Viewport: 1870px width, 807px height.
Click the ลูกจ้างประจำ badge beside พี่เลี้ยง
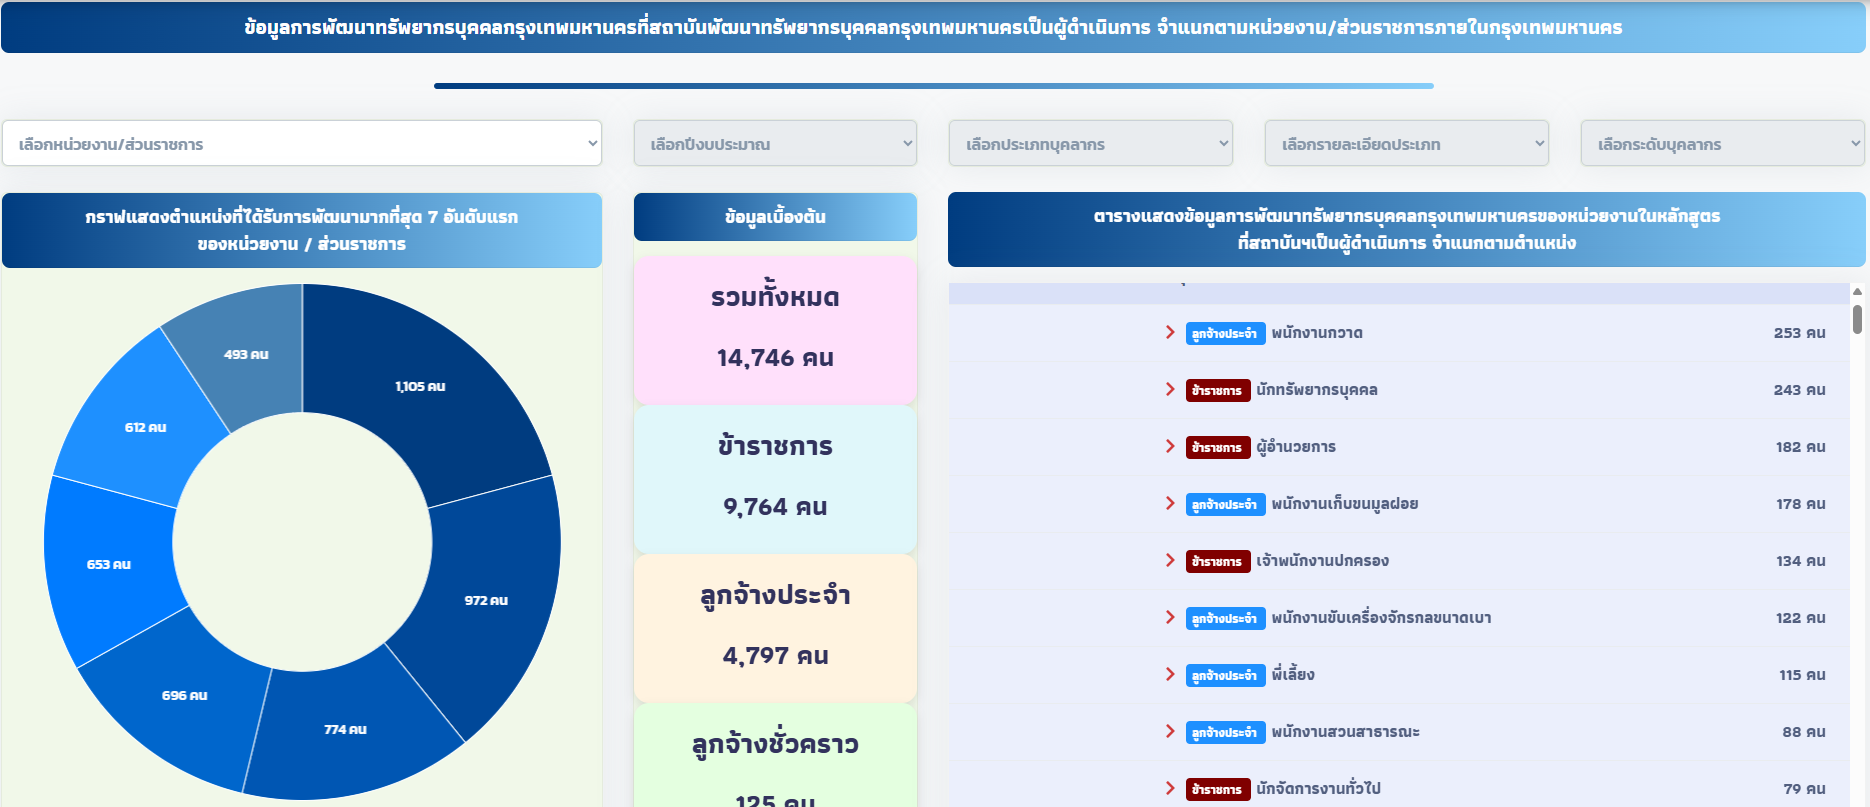(1225, 675)
